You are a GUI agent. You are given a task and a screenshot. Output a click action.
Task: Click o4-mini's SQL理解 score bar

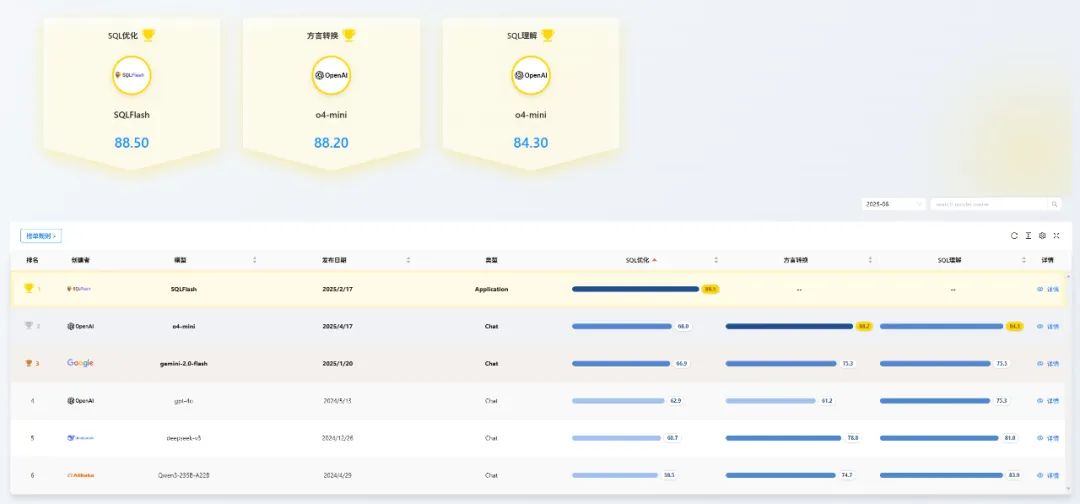click(x=942, y=326)
